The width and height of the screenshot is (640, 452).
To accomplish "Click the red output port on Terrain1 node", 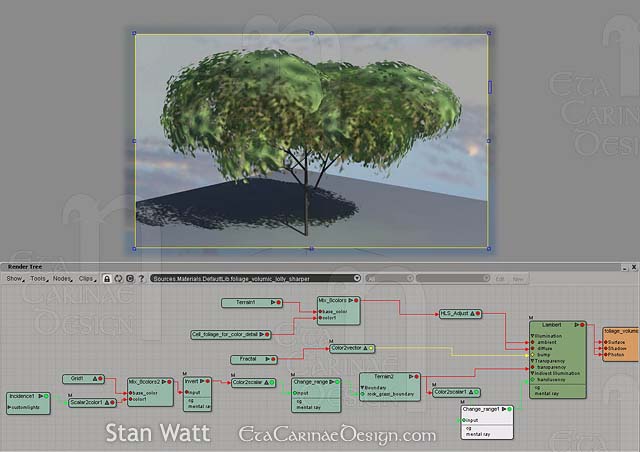I will tap(280, 301).
